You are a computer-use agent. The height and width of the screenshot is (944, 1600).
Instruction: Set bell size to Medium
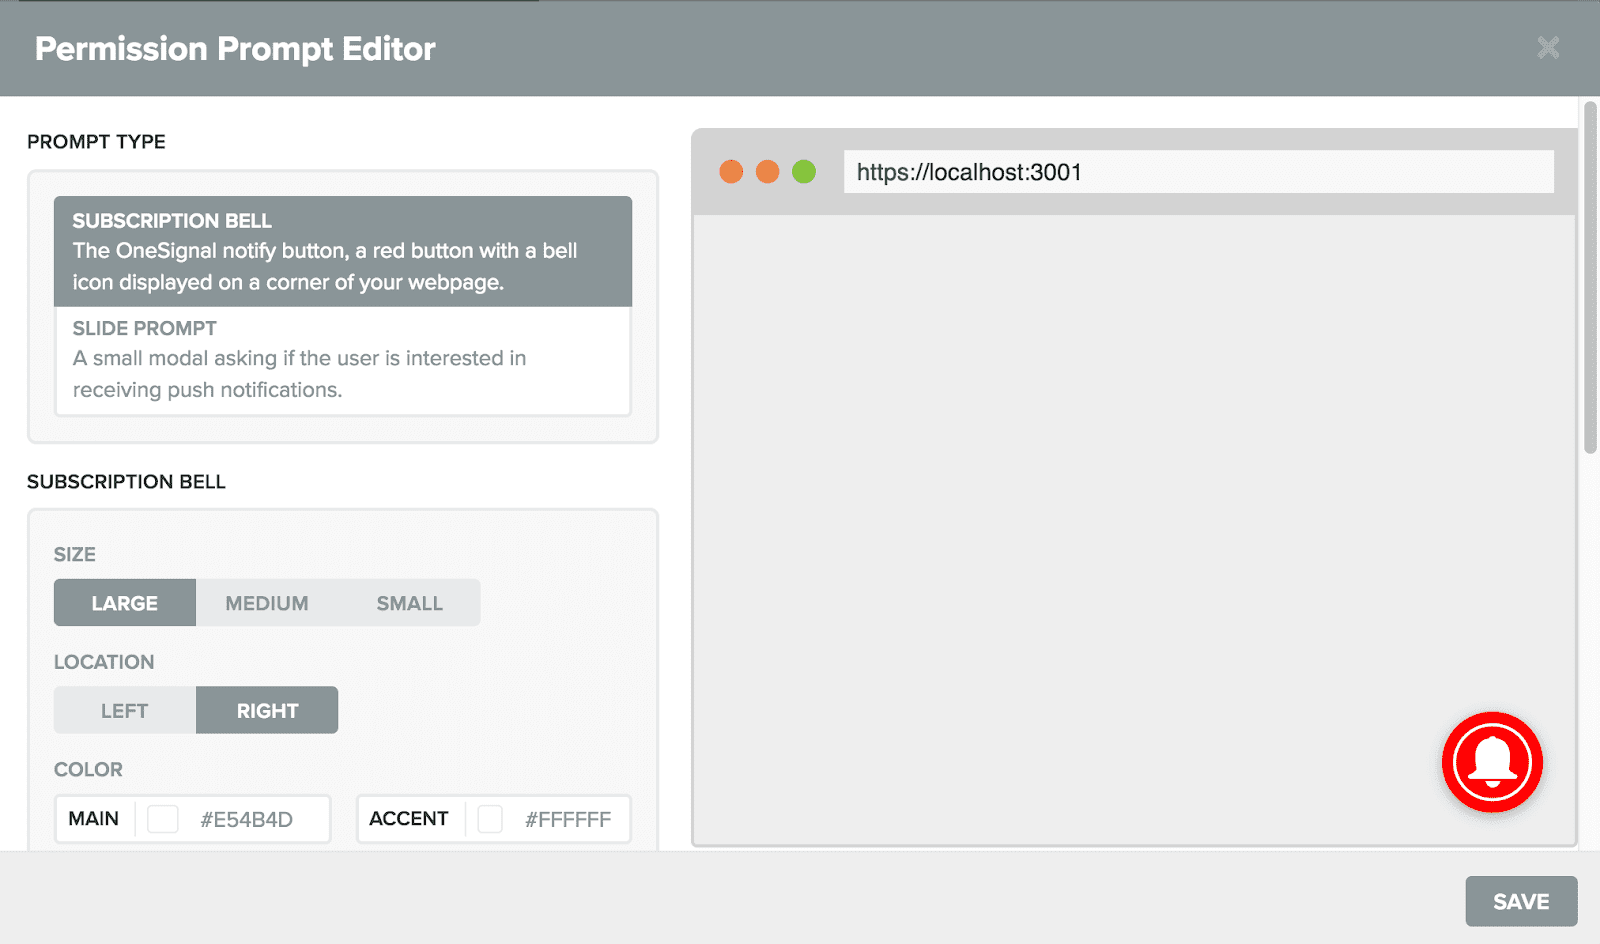pyautogui.click(x=267, y=603)
